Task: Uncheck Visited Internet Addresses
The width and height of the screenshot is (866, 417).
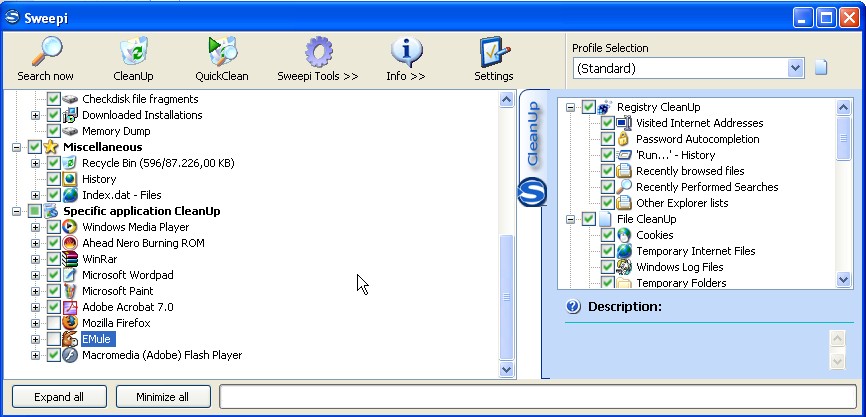Action: (608, 123)
